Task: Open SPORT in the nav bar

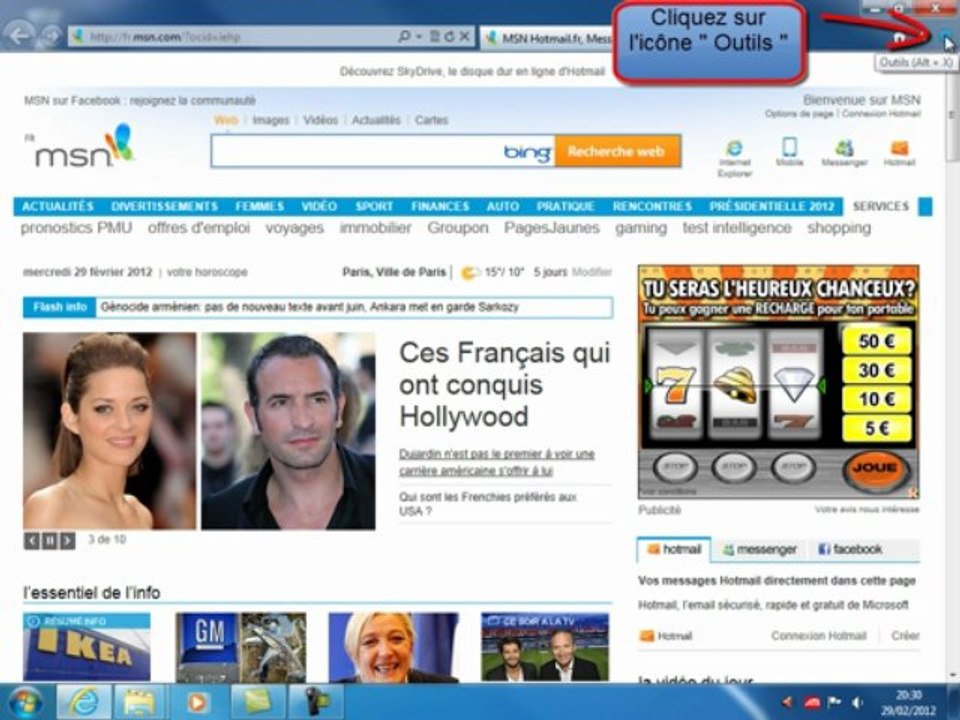Action: click(374, 206)
